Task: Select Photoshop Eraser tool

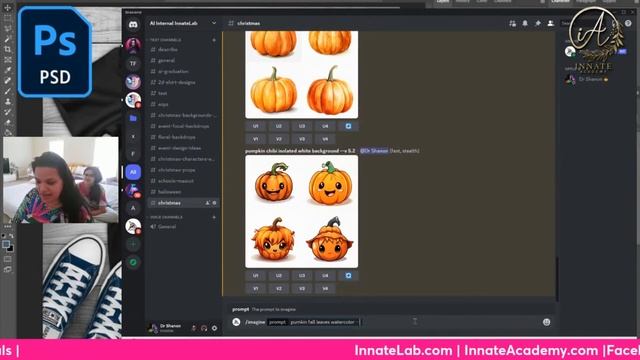Action: 7,122
